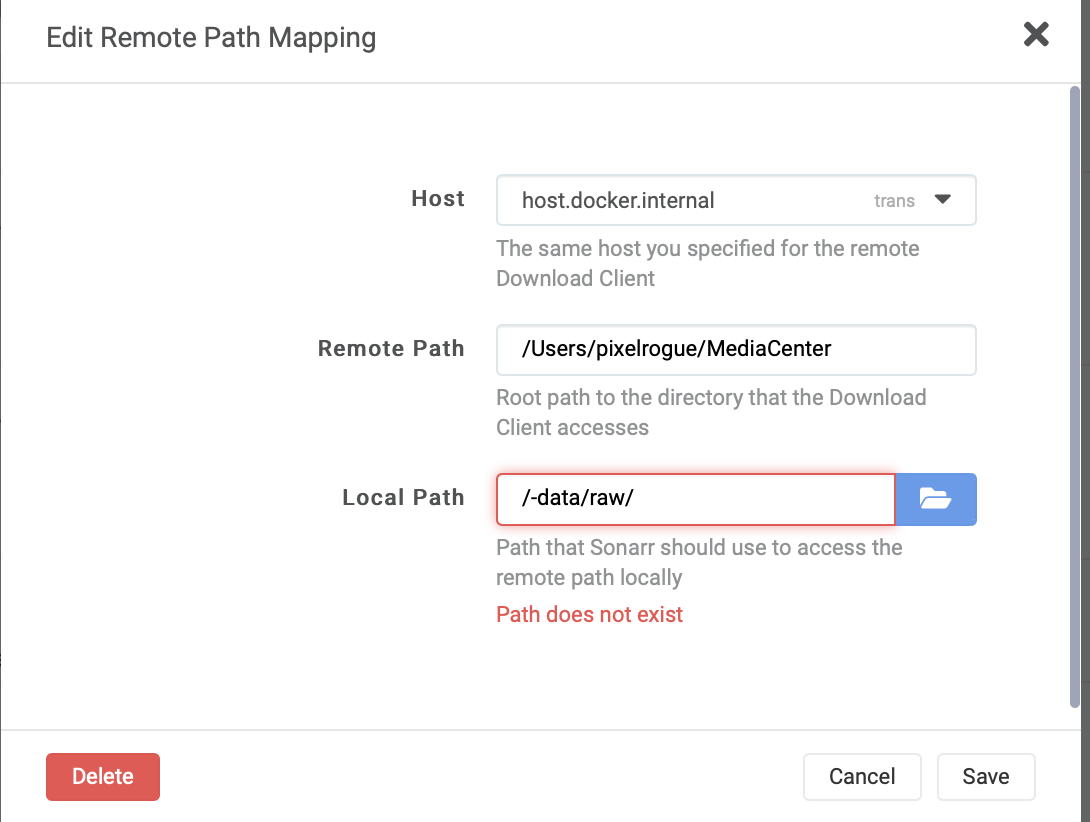Click the host.docker.internal value in Host

(x=618, y=200)
